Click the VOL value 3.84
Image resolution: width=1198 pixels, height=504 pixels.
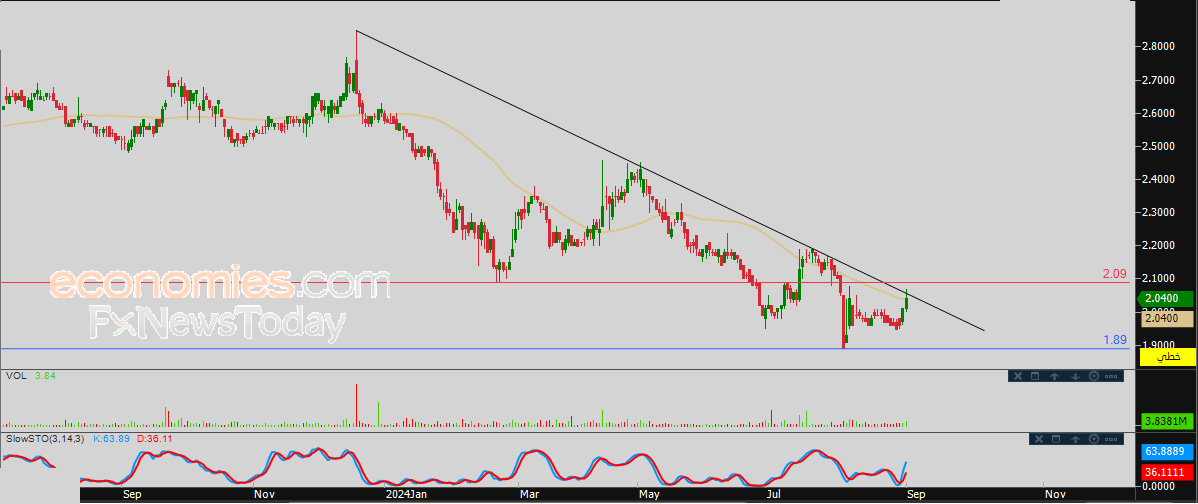[x=45, y=376]
